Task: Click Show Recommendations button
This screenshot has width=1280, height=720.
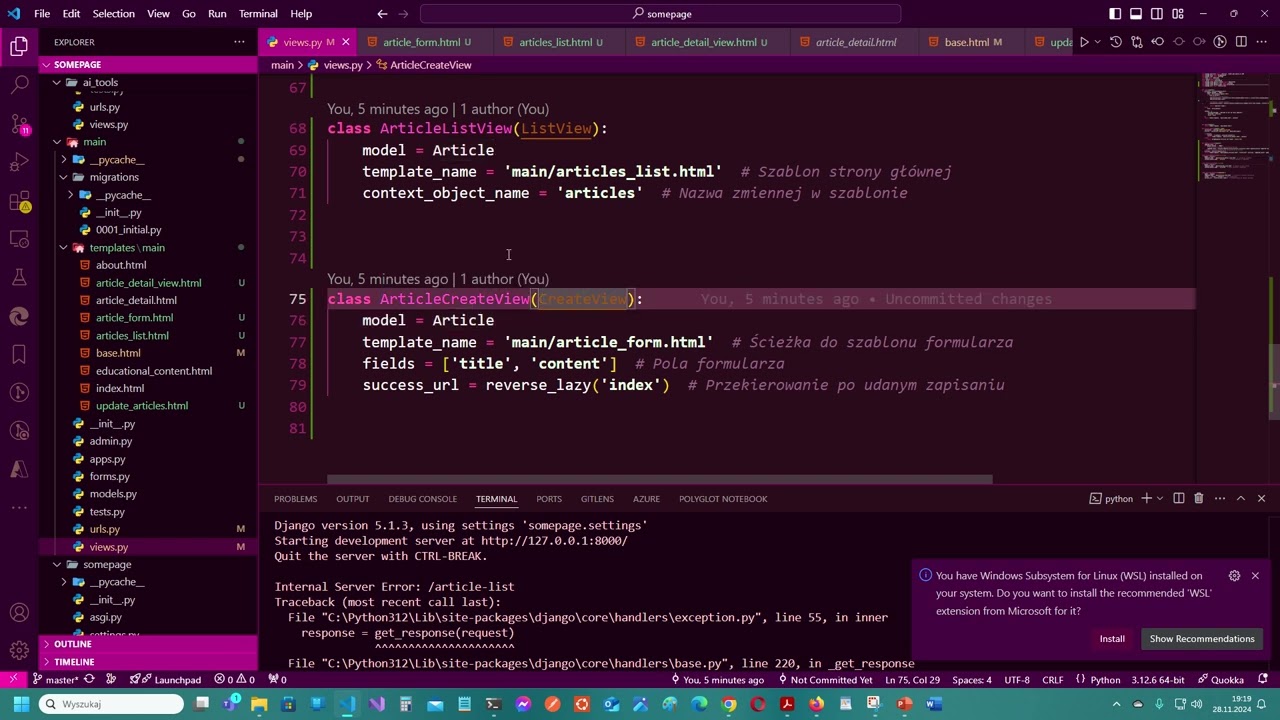Action: tap(1202, 639)
